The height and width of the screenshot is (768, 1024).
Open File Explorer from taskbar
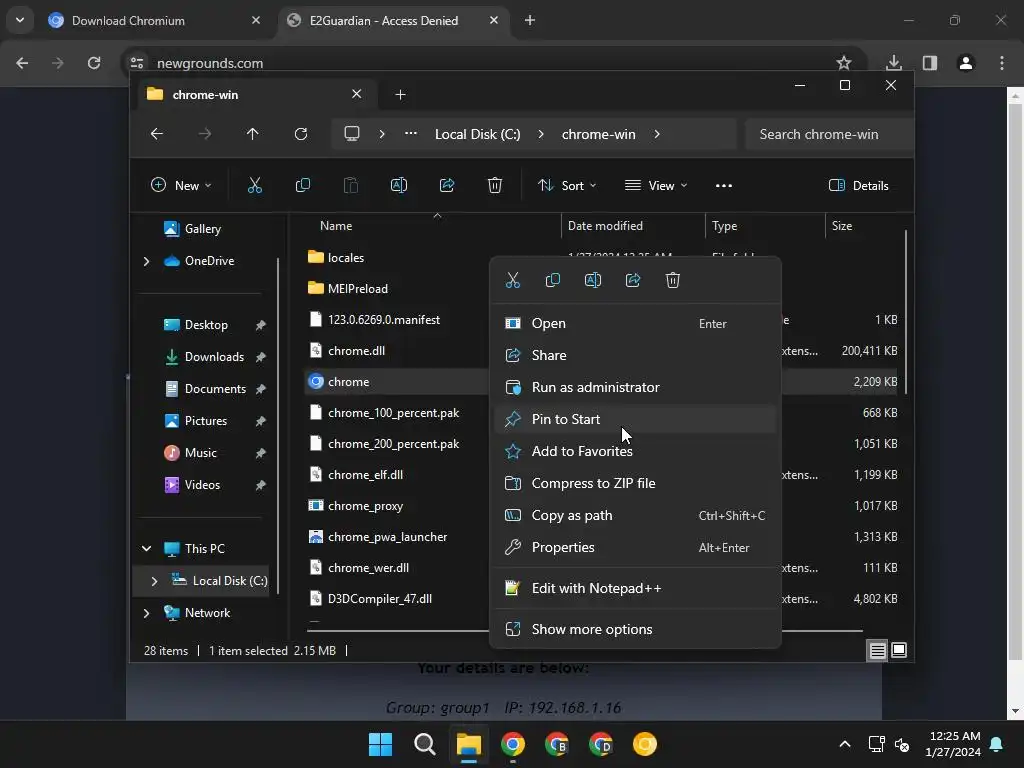[x=469, y=744]
